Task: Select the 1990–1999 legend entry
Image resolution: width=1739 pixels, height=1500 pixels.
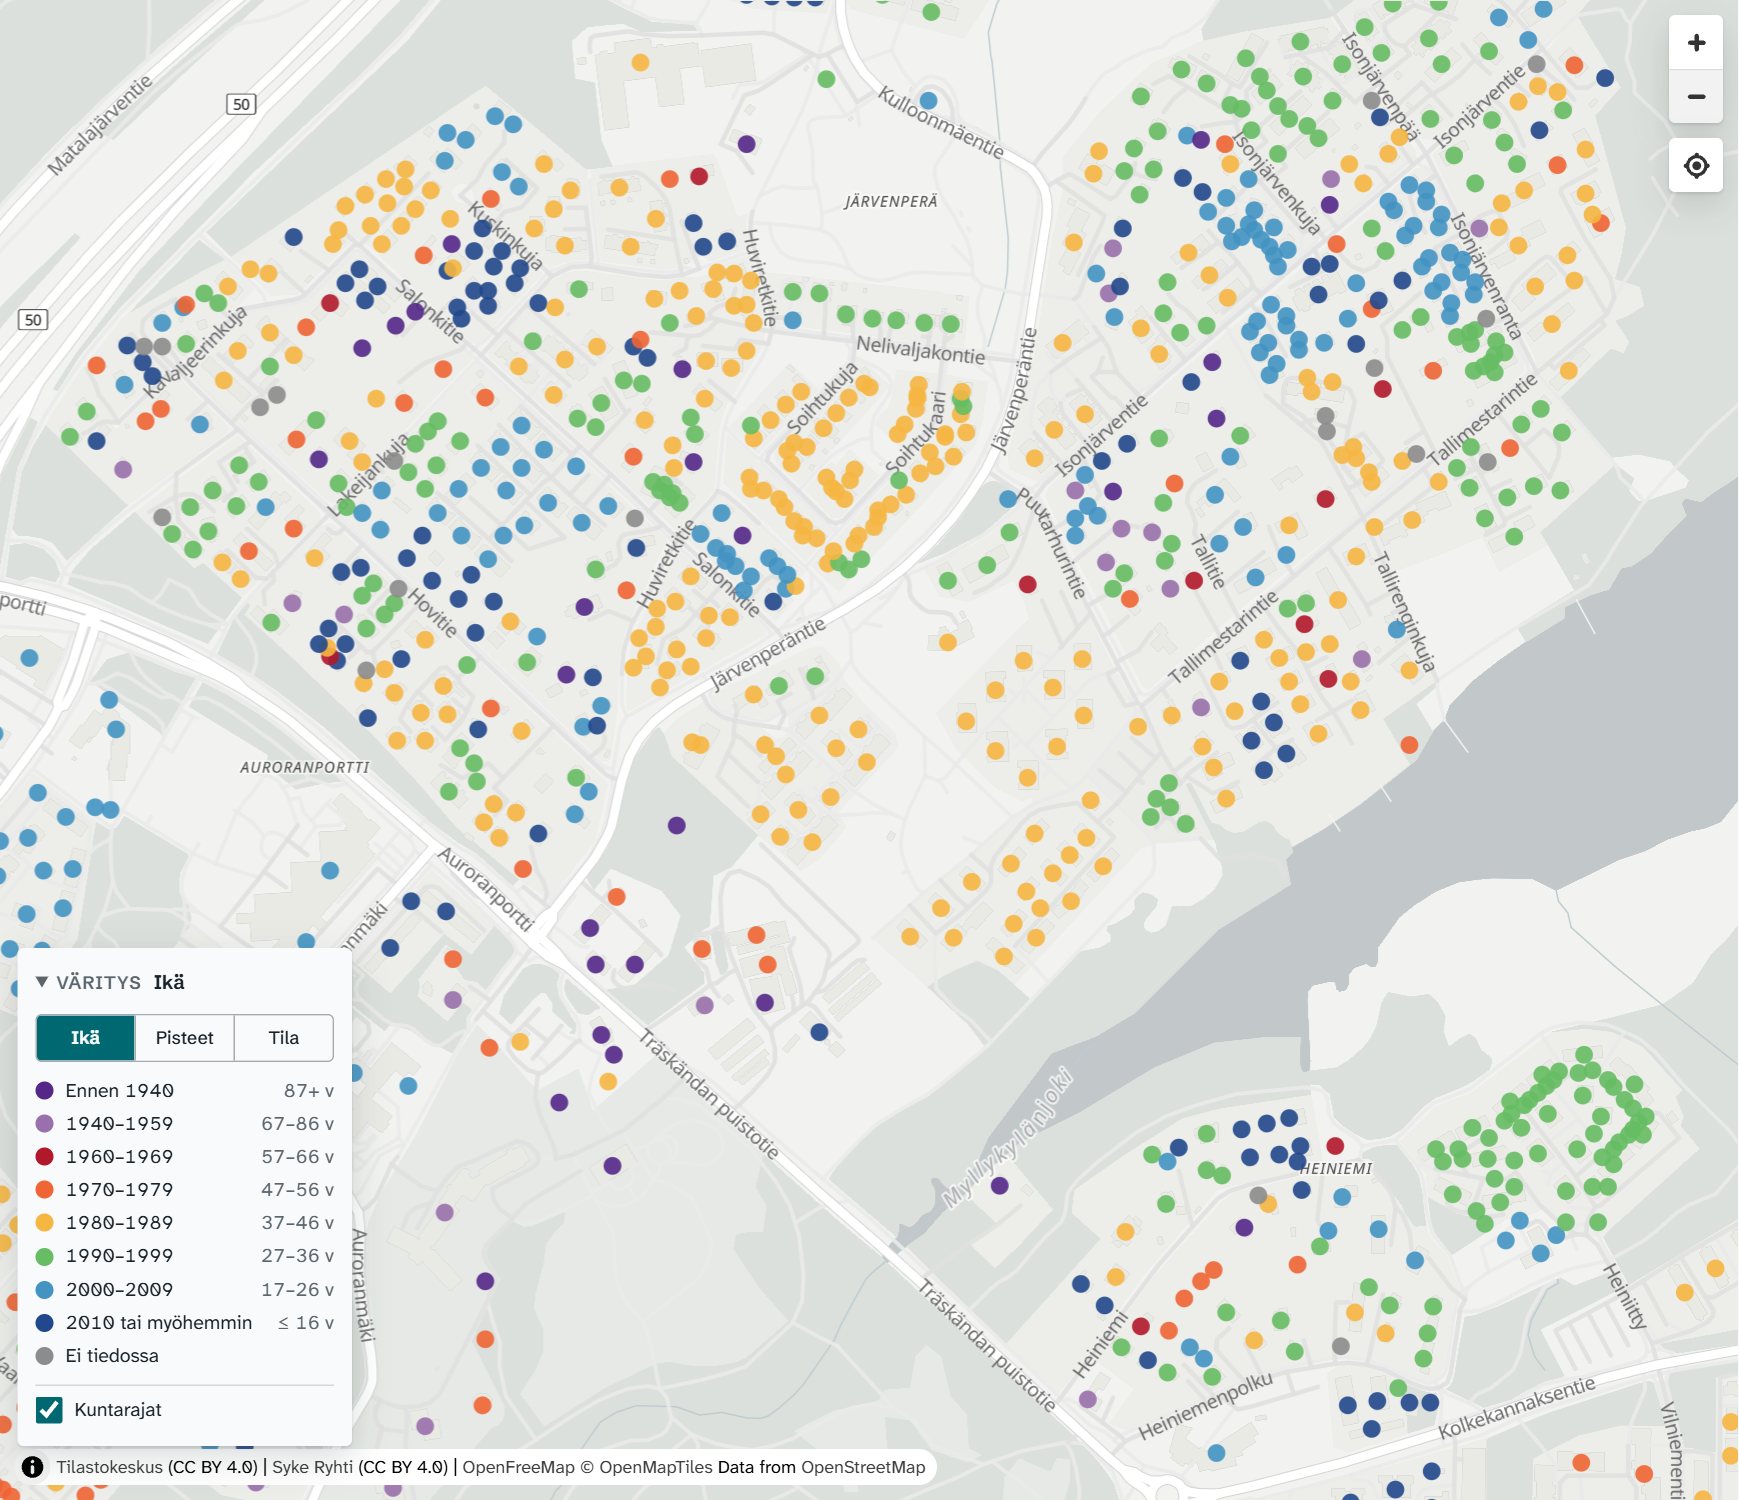Action: [185, 1255]
